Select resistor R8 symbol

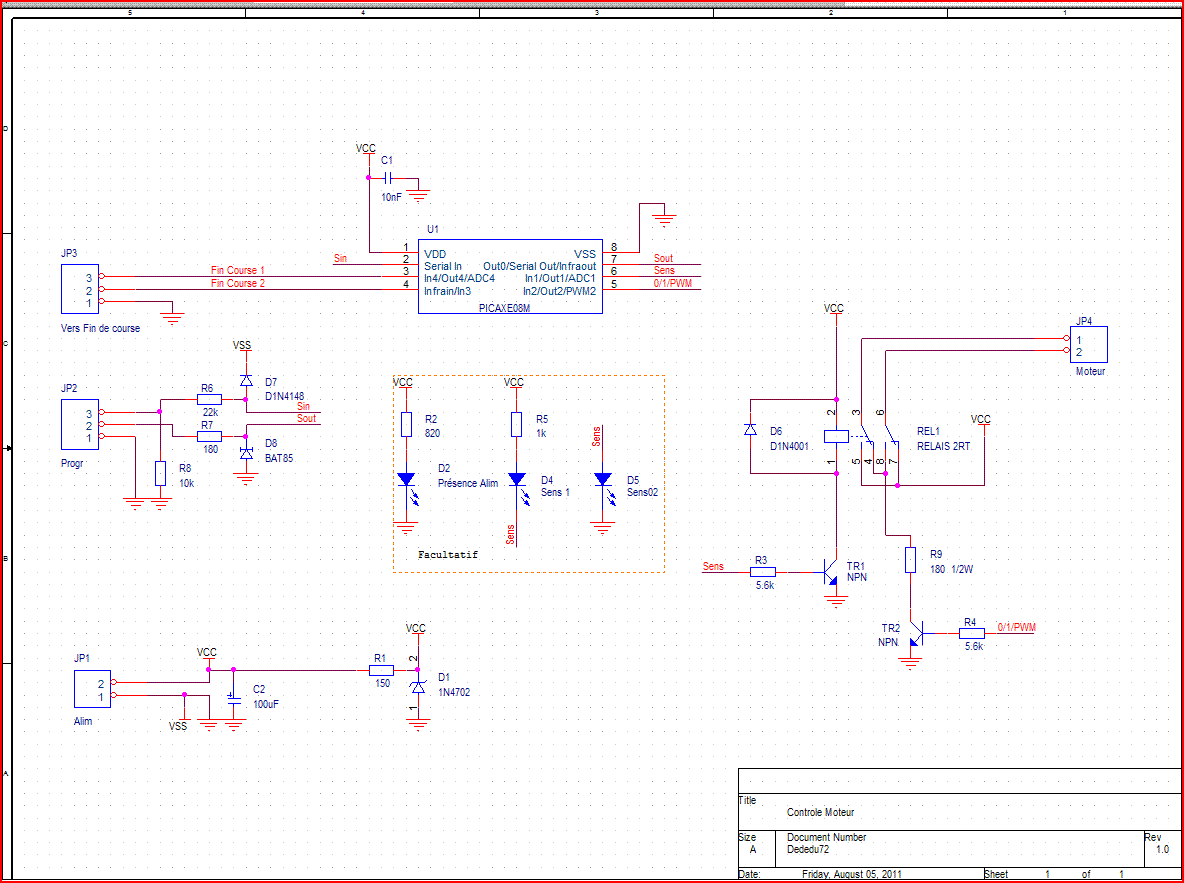160,474
